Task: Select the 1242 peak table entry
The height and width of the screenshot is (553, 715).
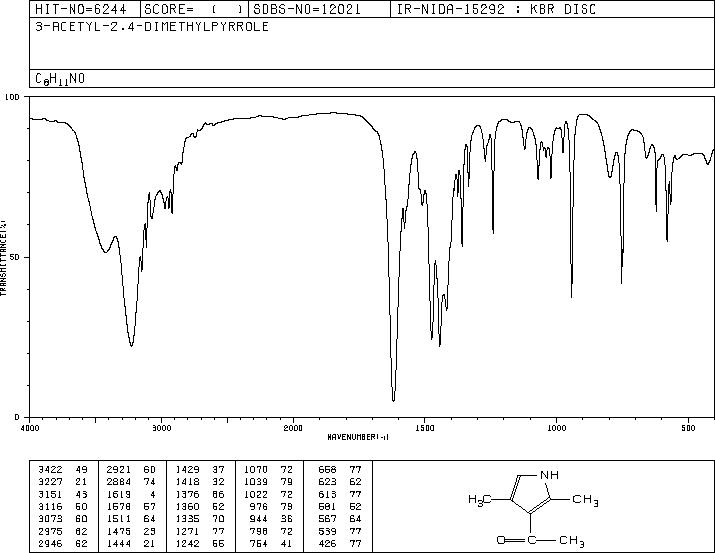Action: pyautogui.click(x=201, y=544)
